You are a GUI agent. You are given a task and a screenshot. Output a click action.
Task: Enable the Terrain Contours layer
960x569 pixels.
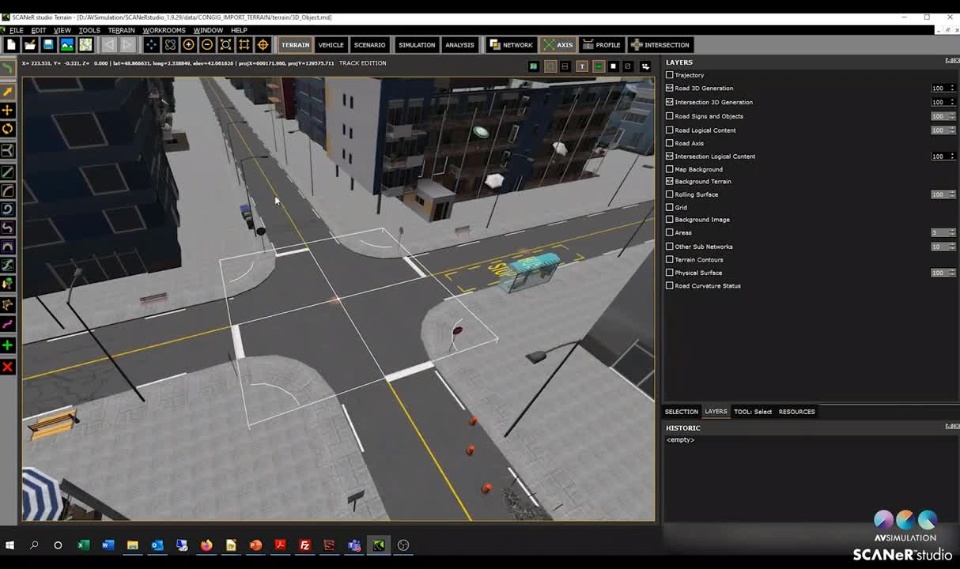click(x=669, y=259)
